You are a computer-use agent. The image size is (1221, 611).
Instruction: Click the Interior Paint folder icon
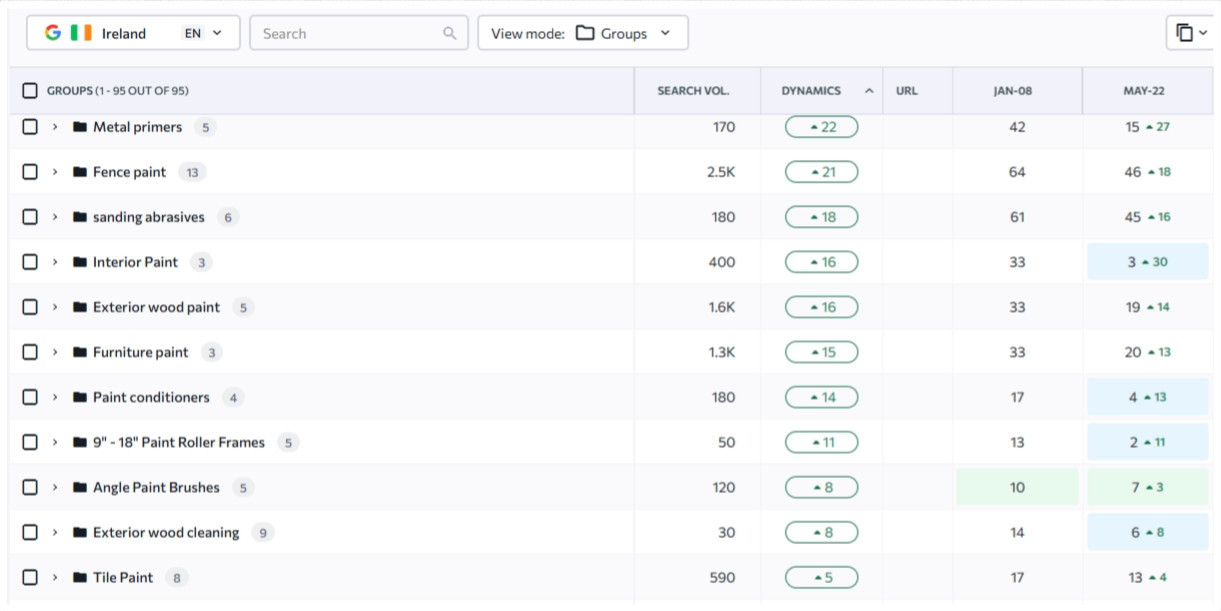(80, 262)
